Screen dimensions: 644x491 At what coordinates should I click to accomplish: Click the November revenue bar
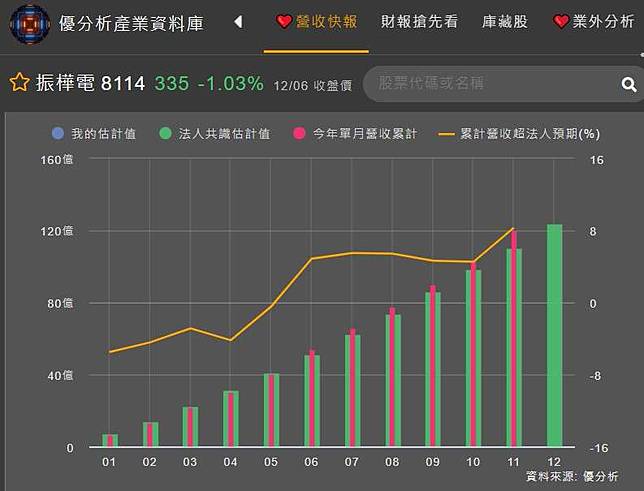(x=514, y=340)
